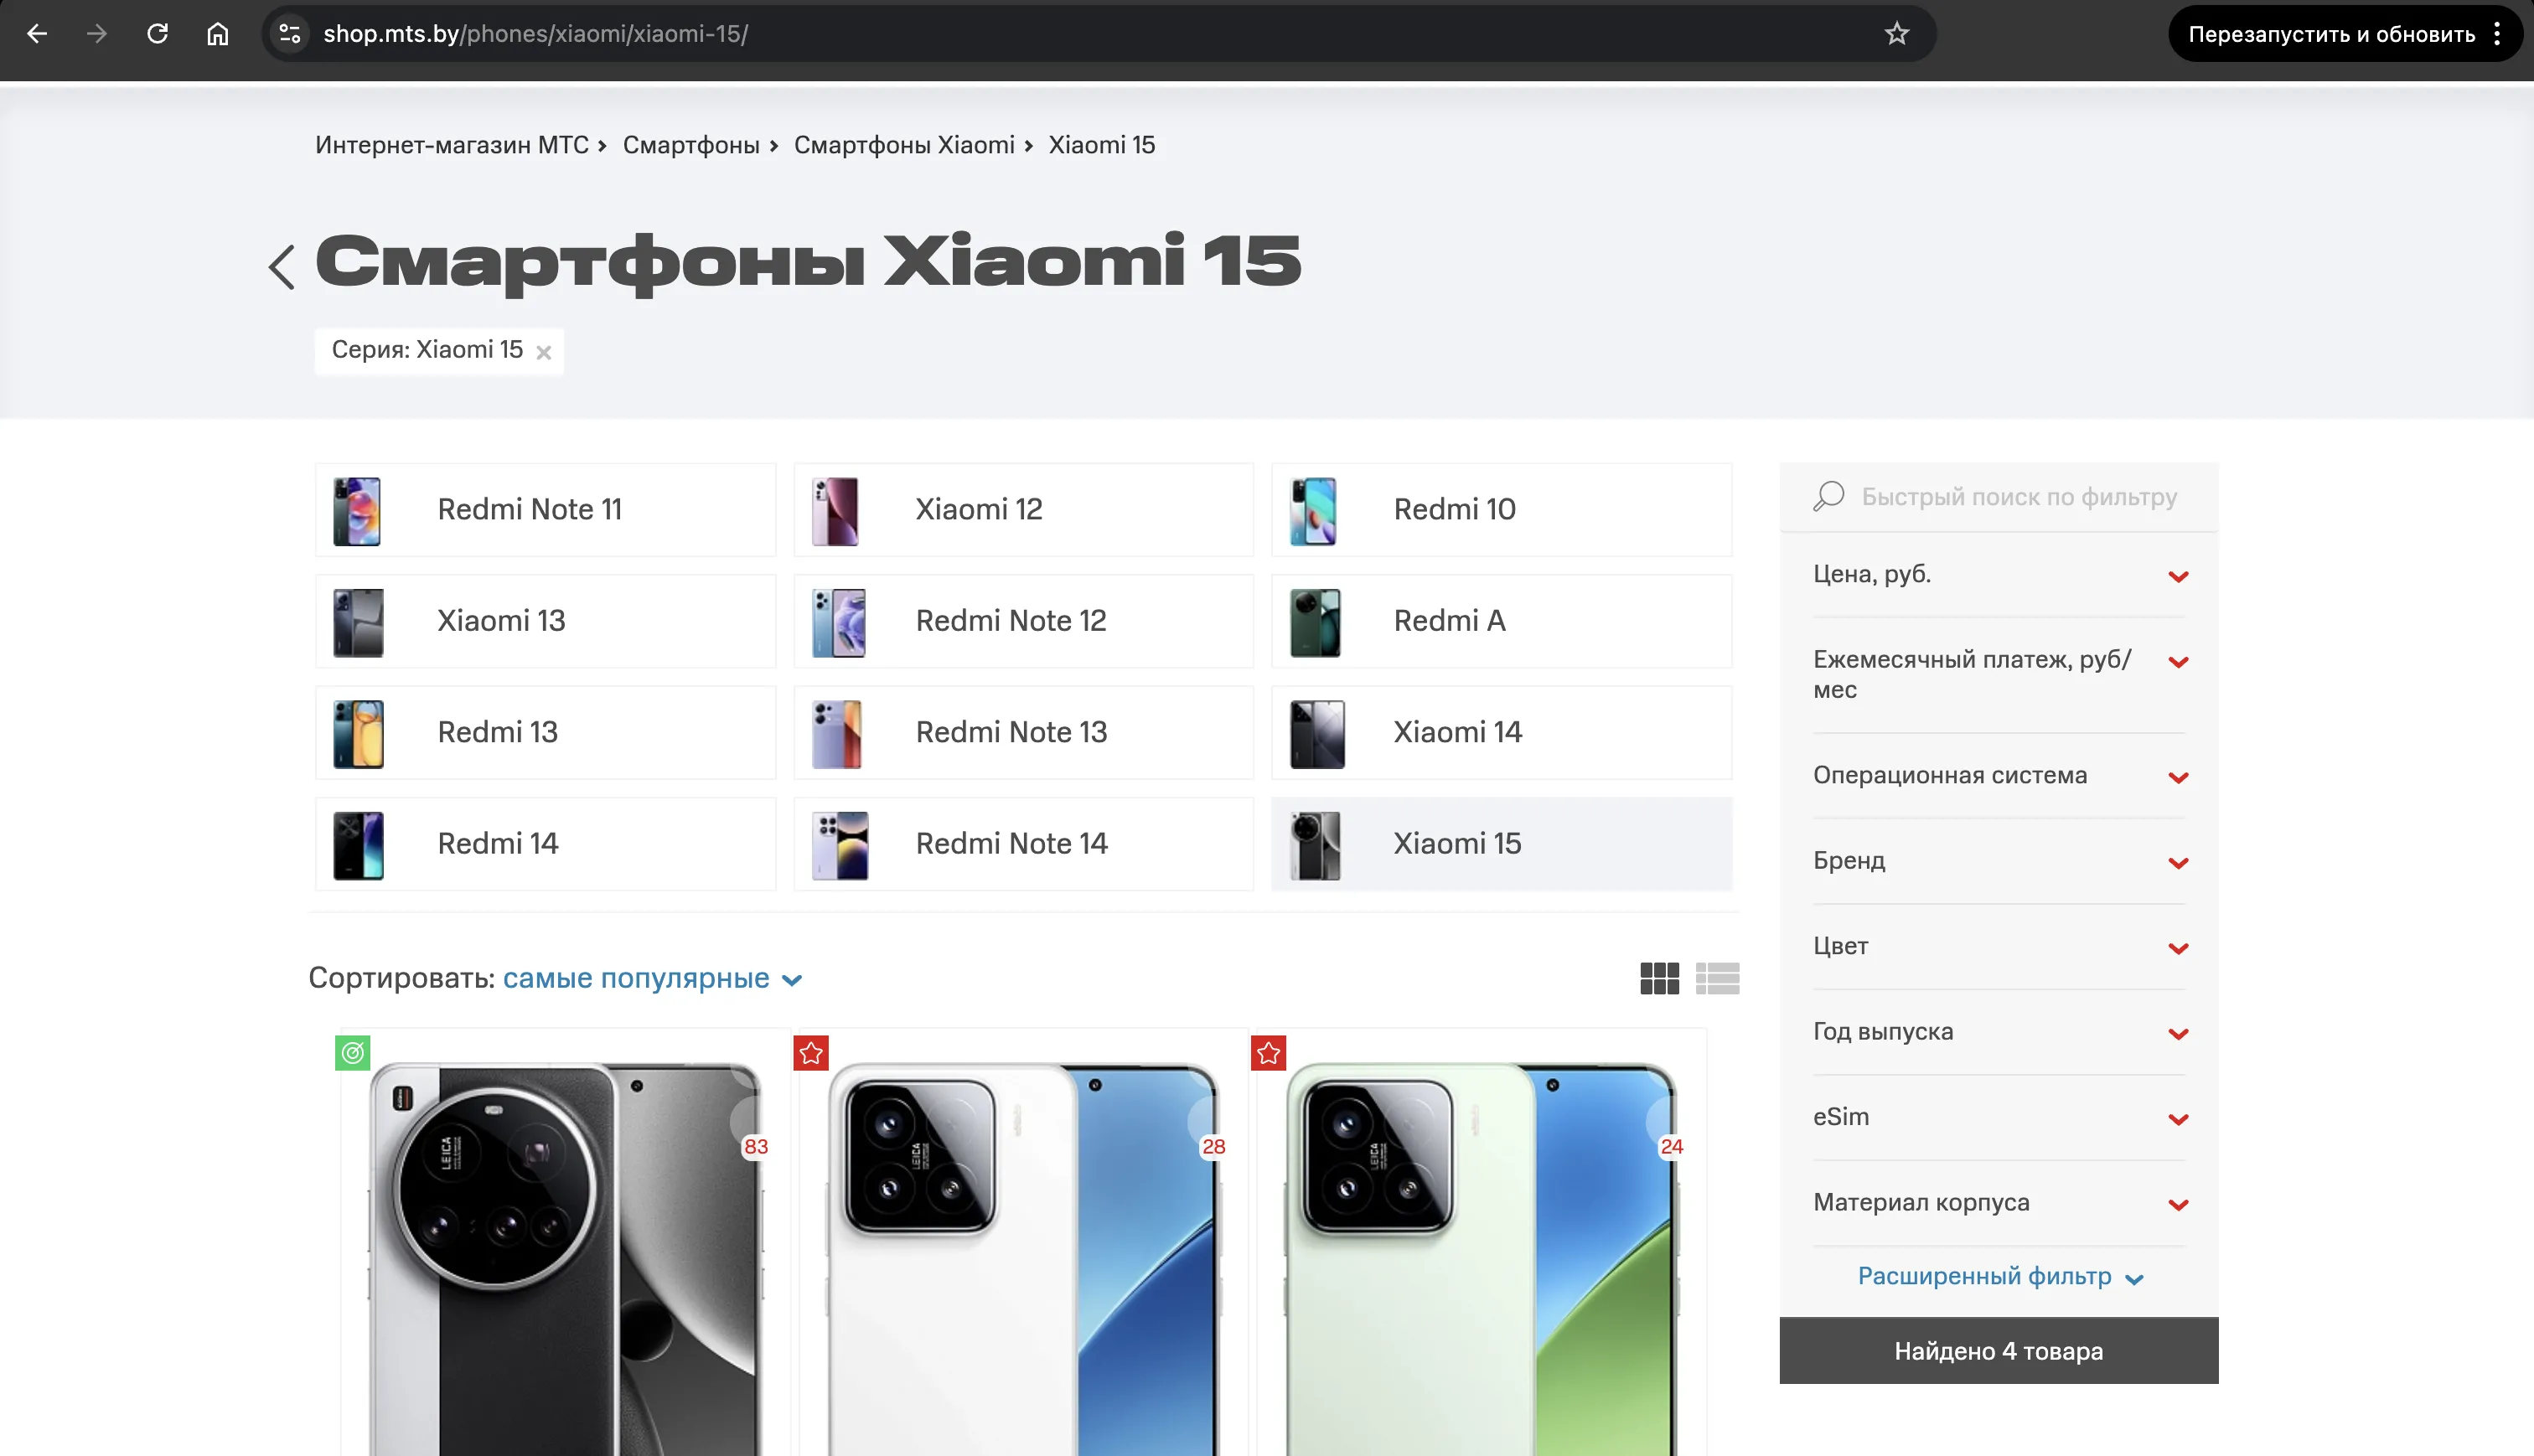The width and height of the screenshot is (2534, 1456).
Task: Select the Xiaomi 14 series
Action: (1501, 733)
